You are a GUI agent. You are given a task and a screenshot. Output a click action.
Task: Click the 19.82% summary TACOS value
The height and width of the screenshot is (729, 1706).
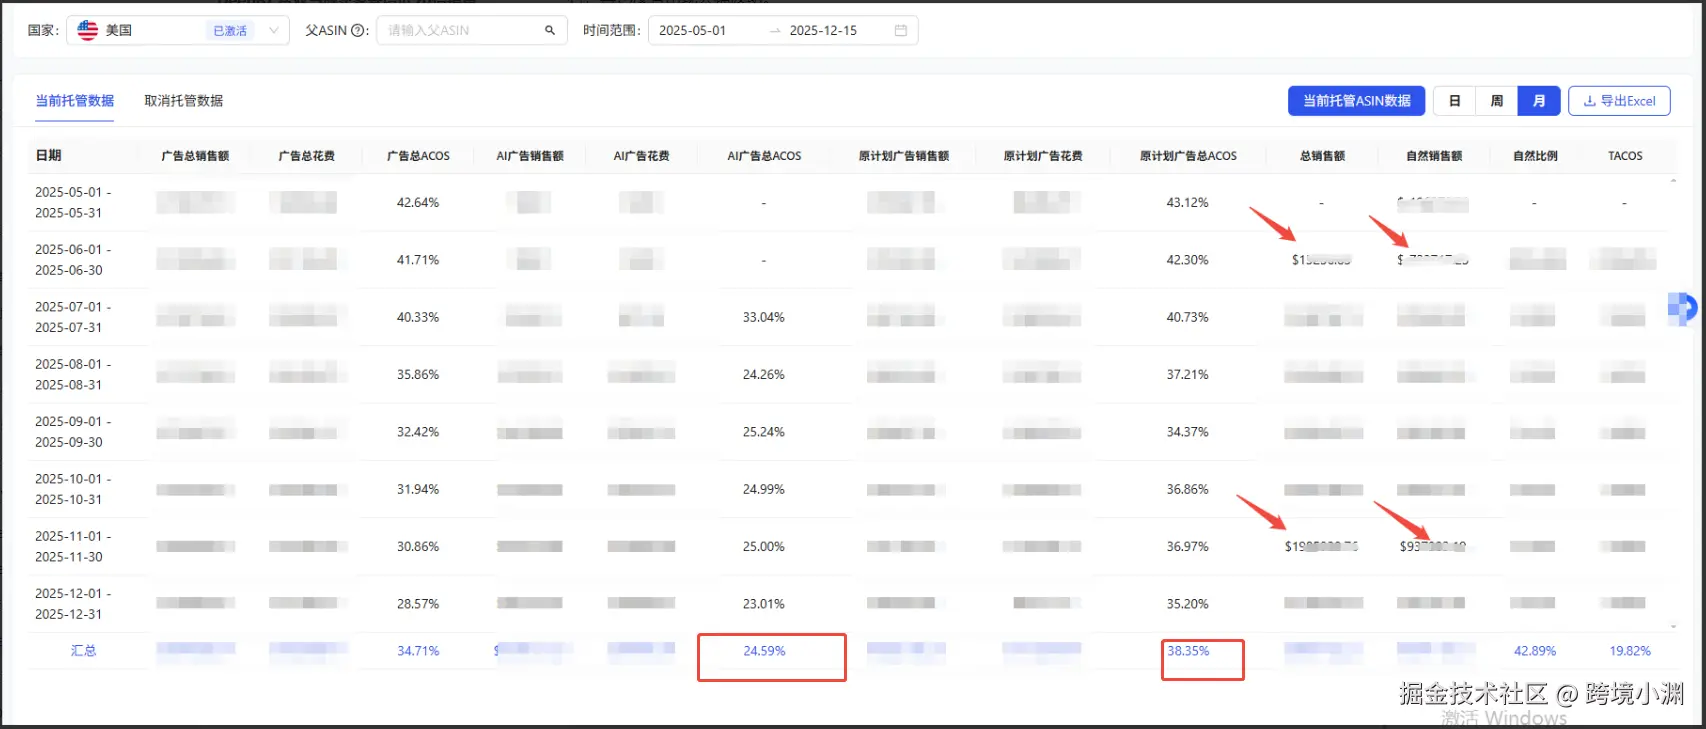point(1630,650)
